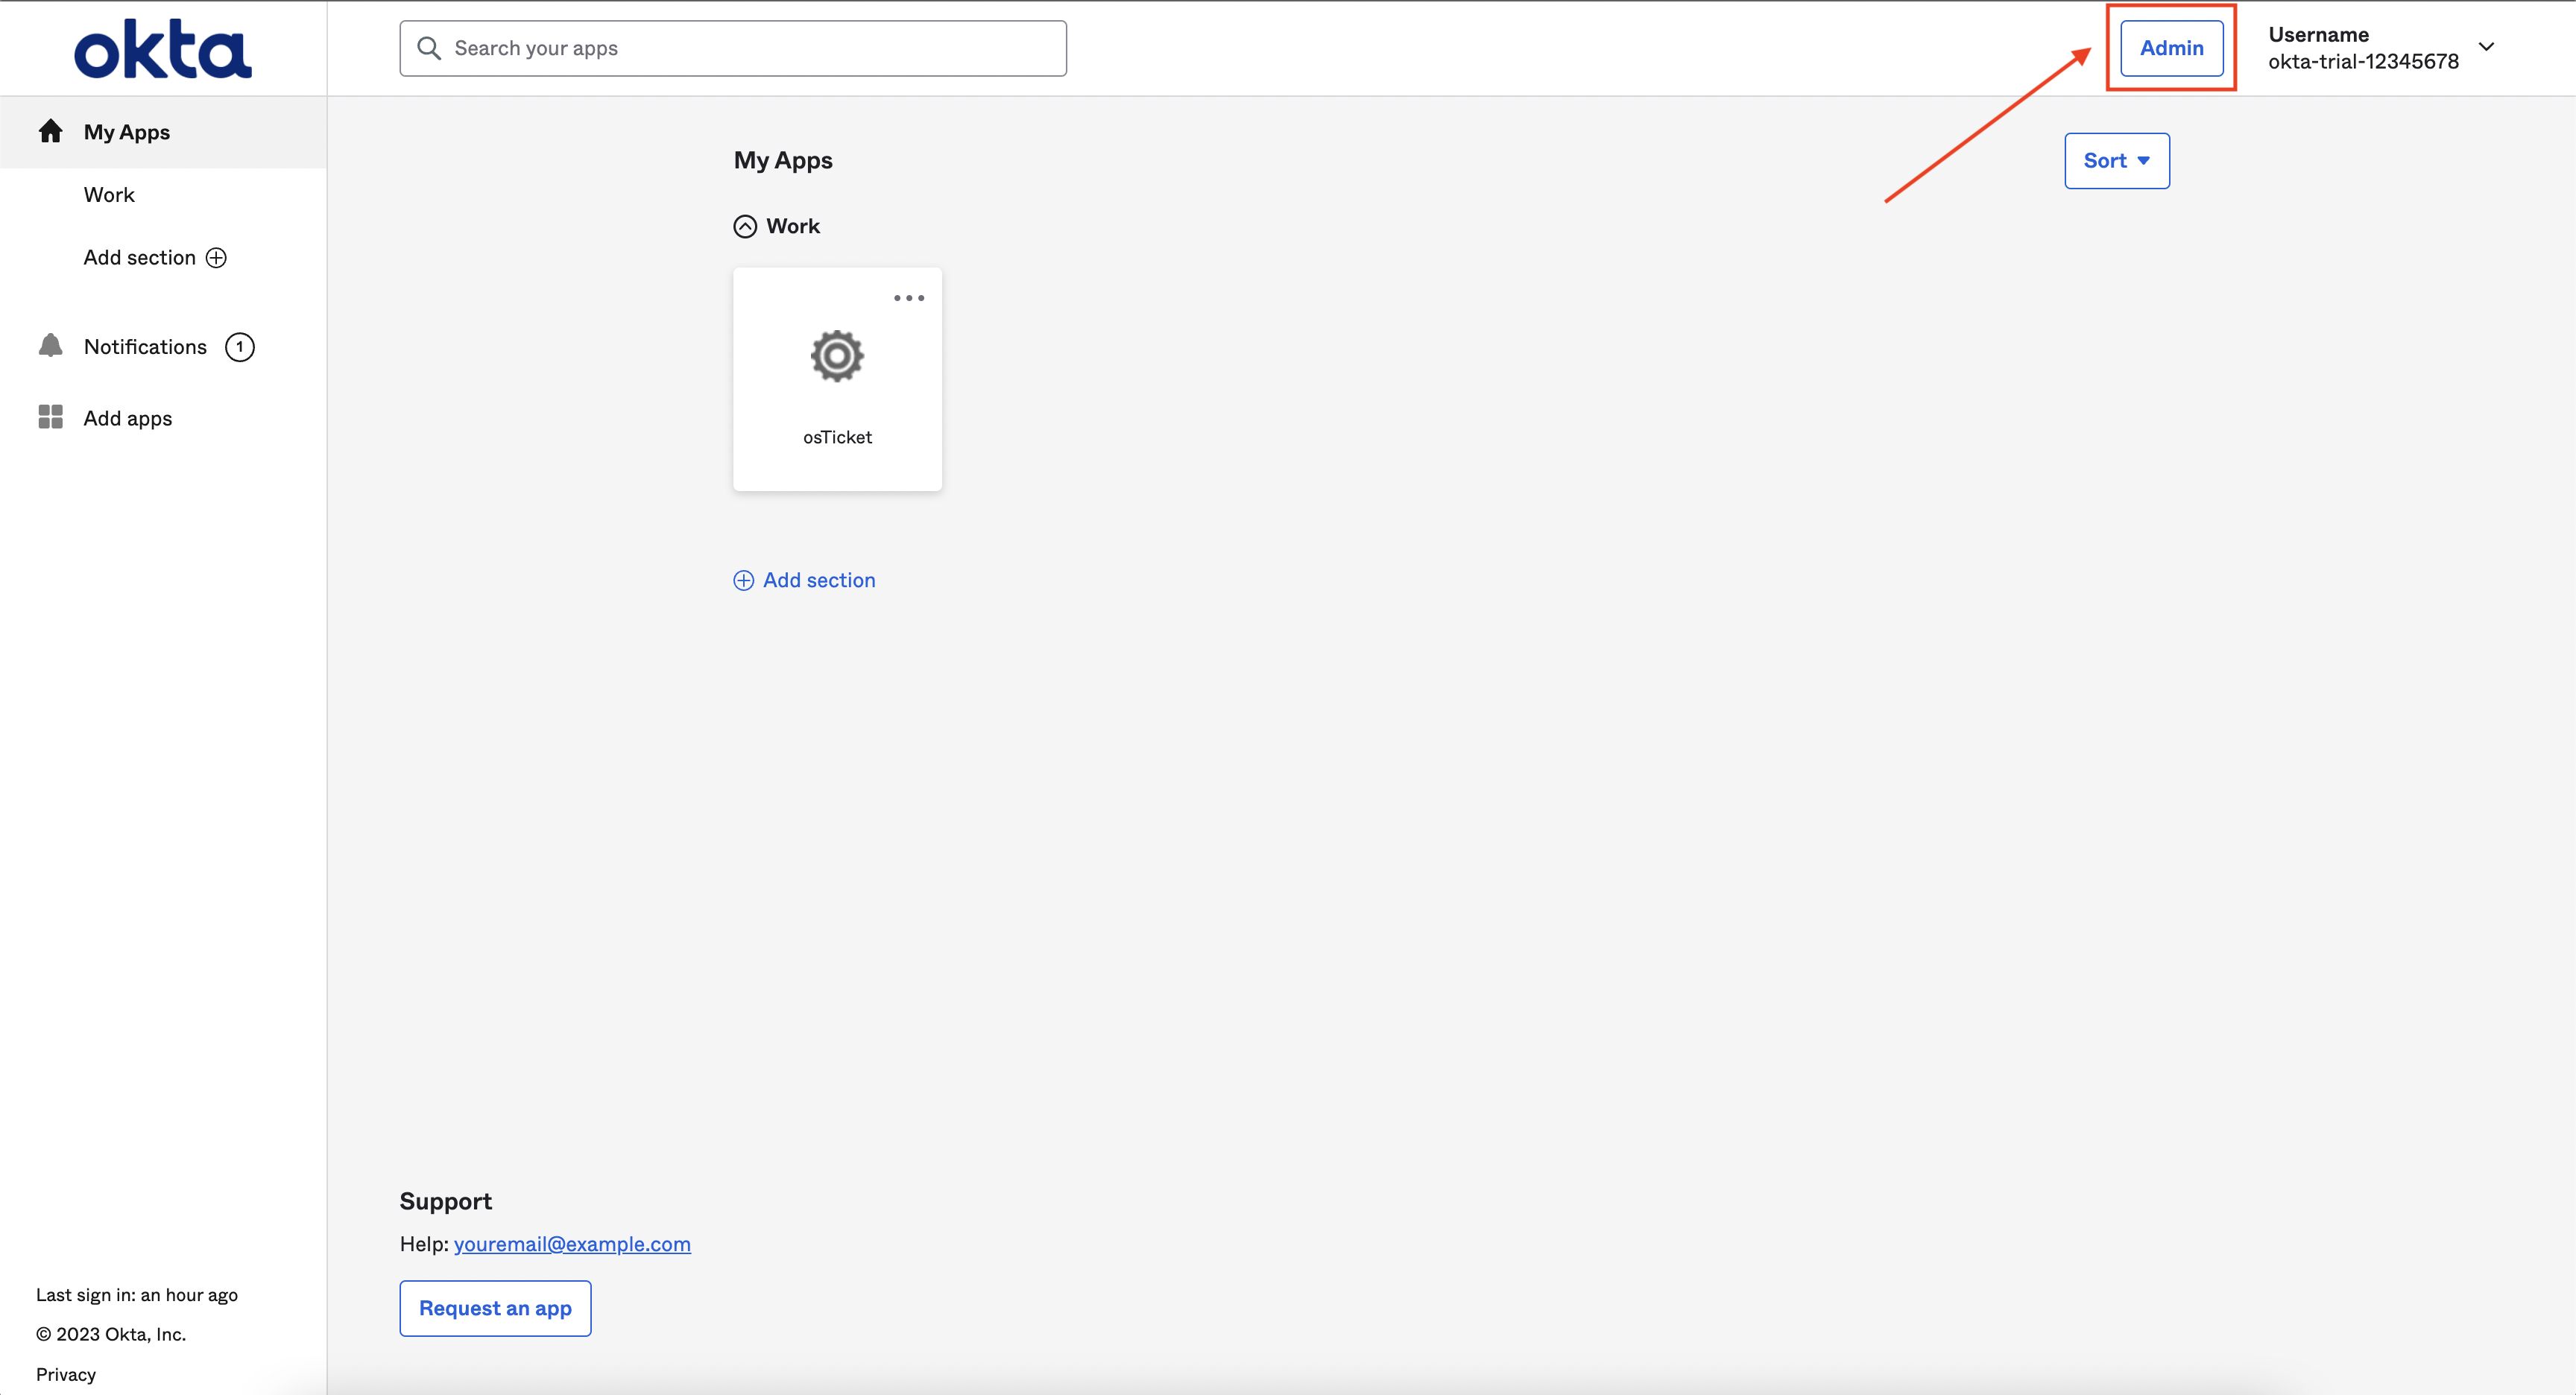This screenshot has width=2576, height=1395.
Task: Click the My Apps home icon
Action: coord(50,130)
